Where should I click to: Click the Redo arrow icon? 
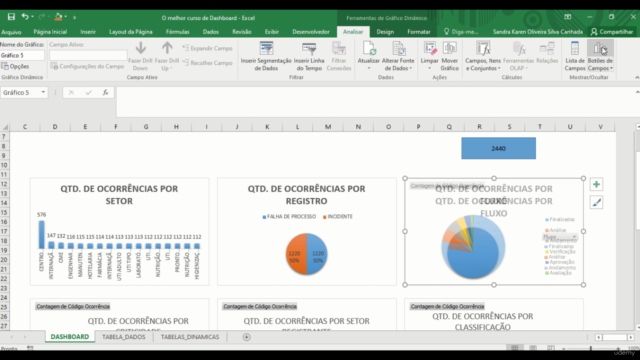pyautogui.click(x=41, y=17)
